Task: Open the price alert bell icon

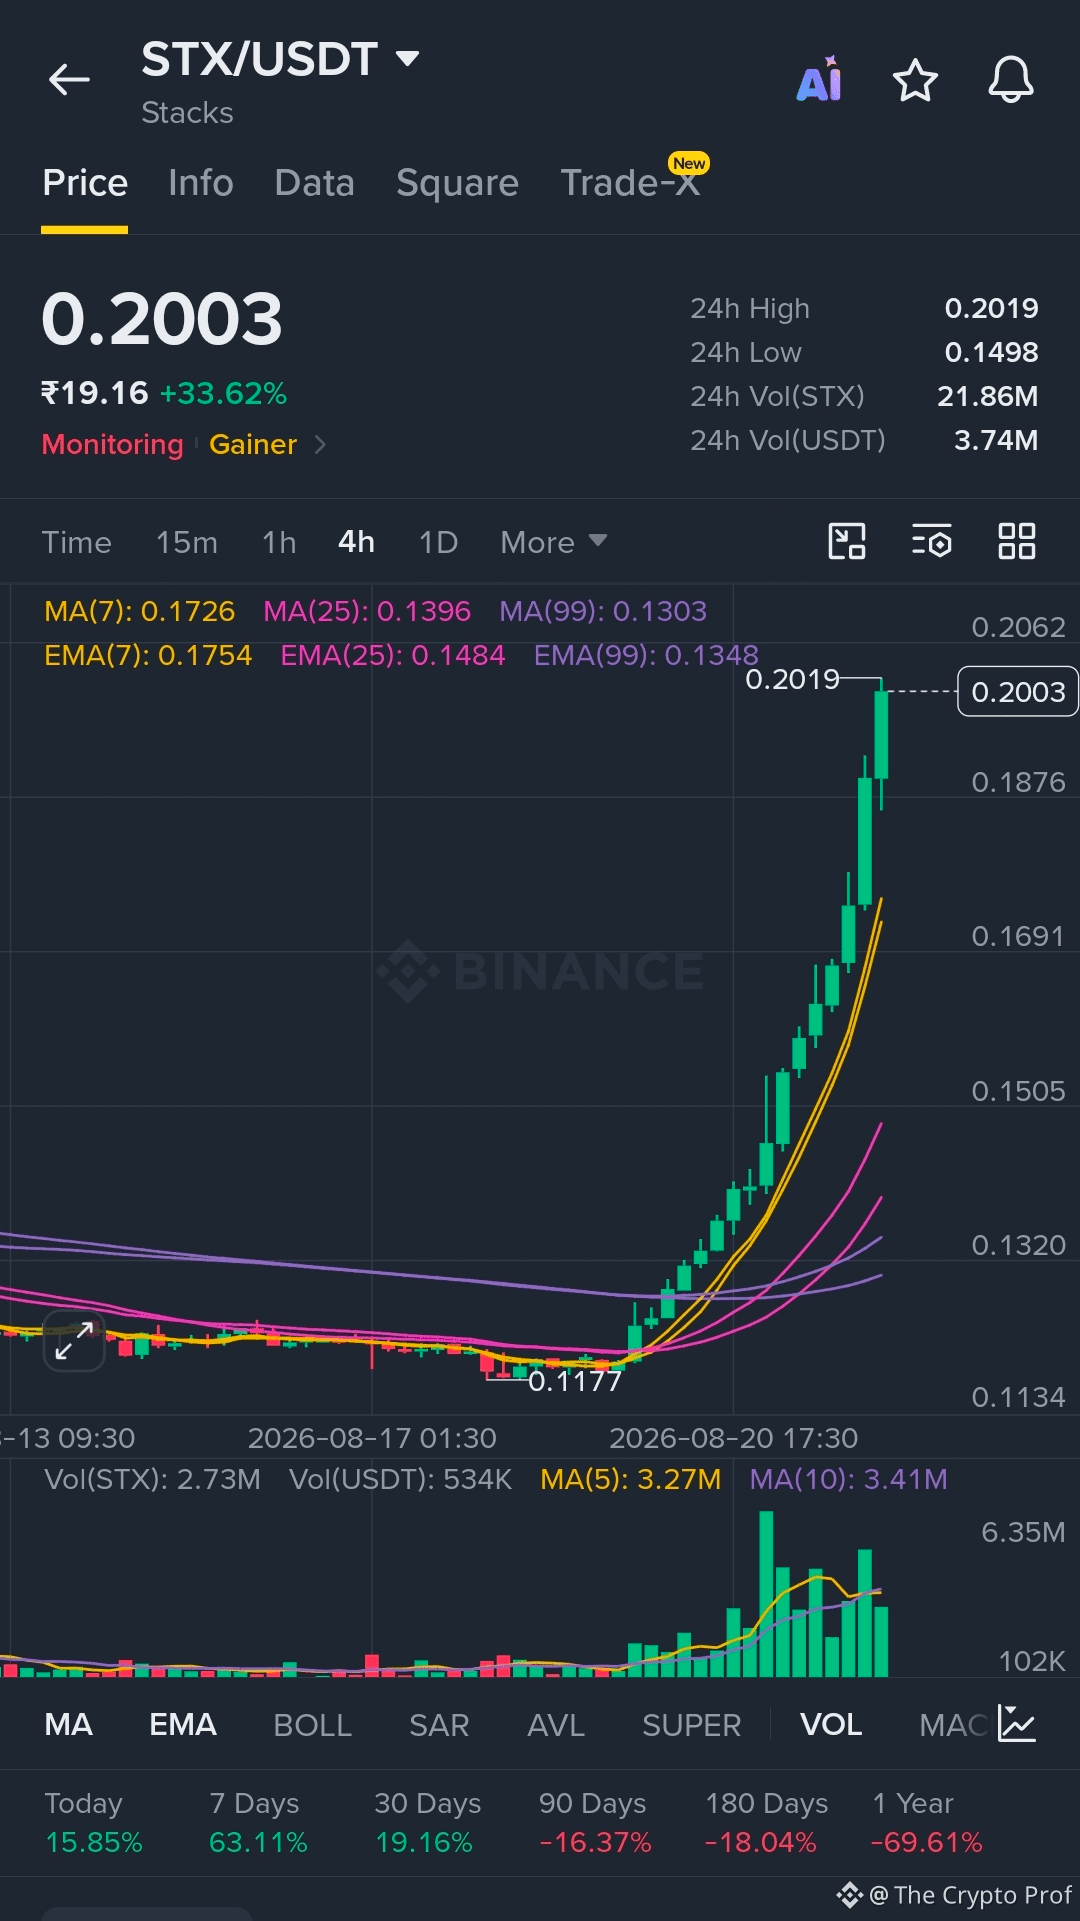Action: click(1011, 80)
